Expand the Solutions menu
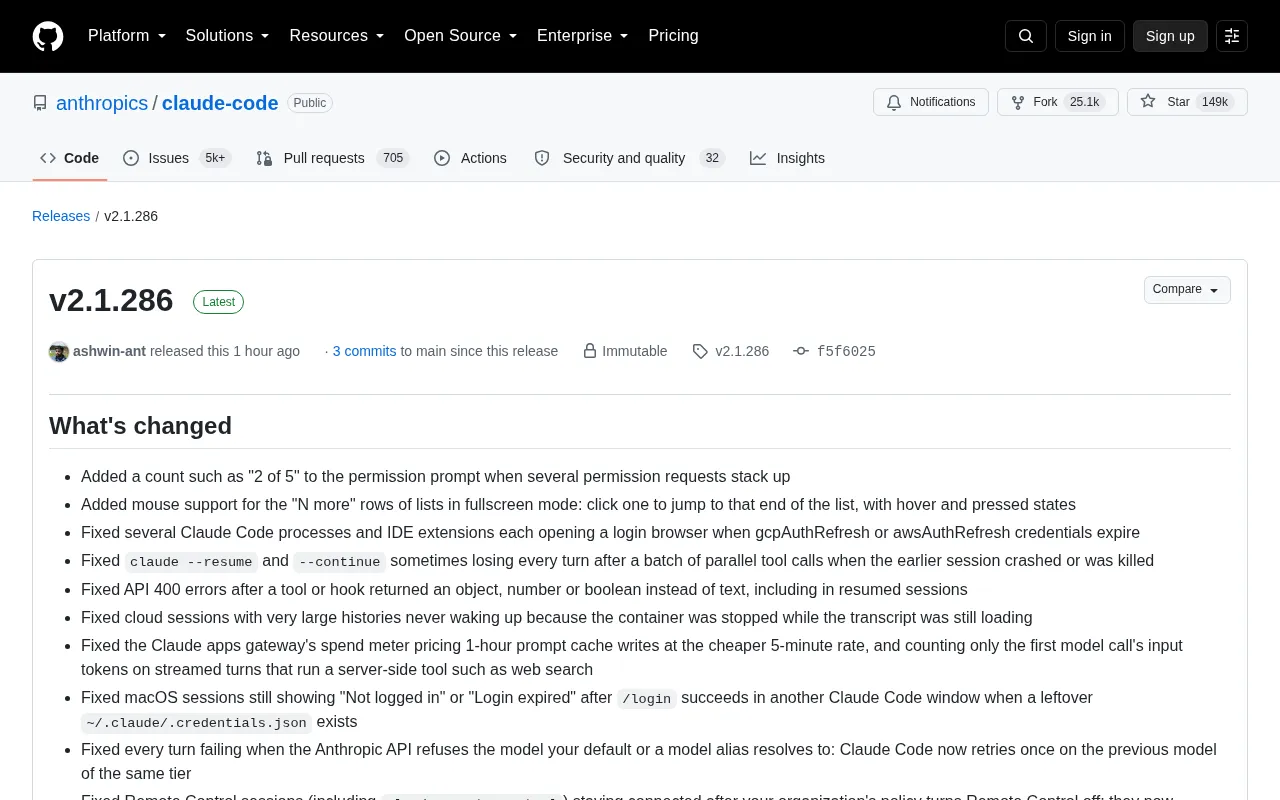This screenshot has height=800, width=1280. click(x=228, y=36)
